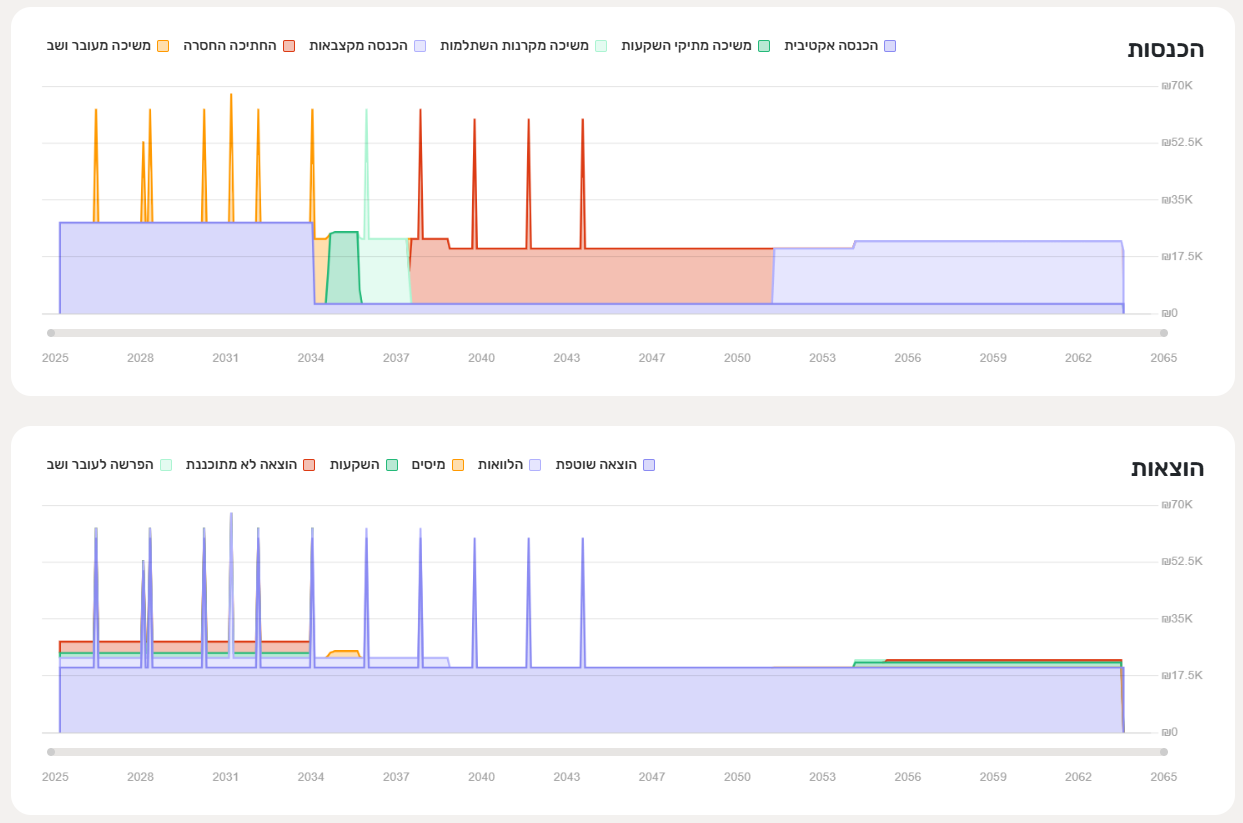Click right handle of income chart range slider
This screenshot has height=823, width=1243.
[1163, 333]
